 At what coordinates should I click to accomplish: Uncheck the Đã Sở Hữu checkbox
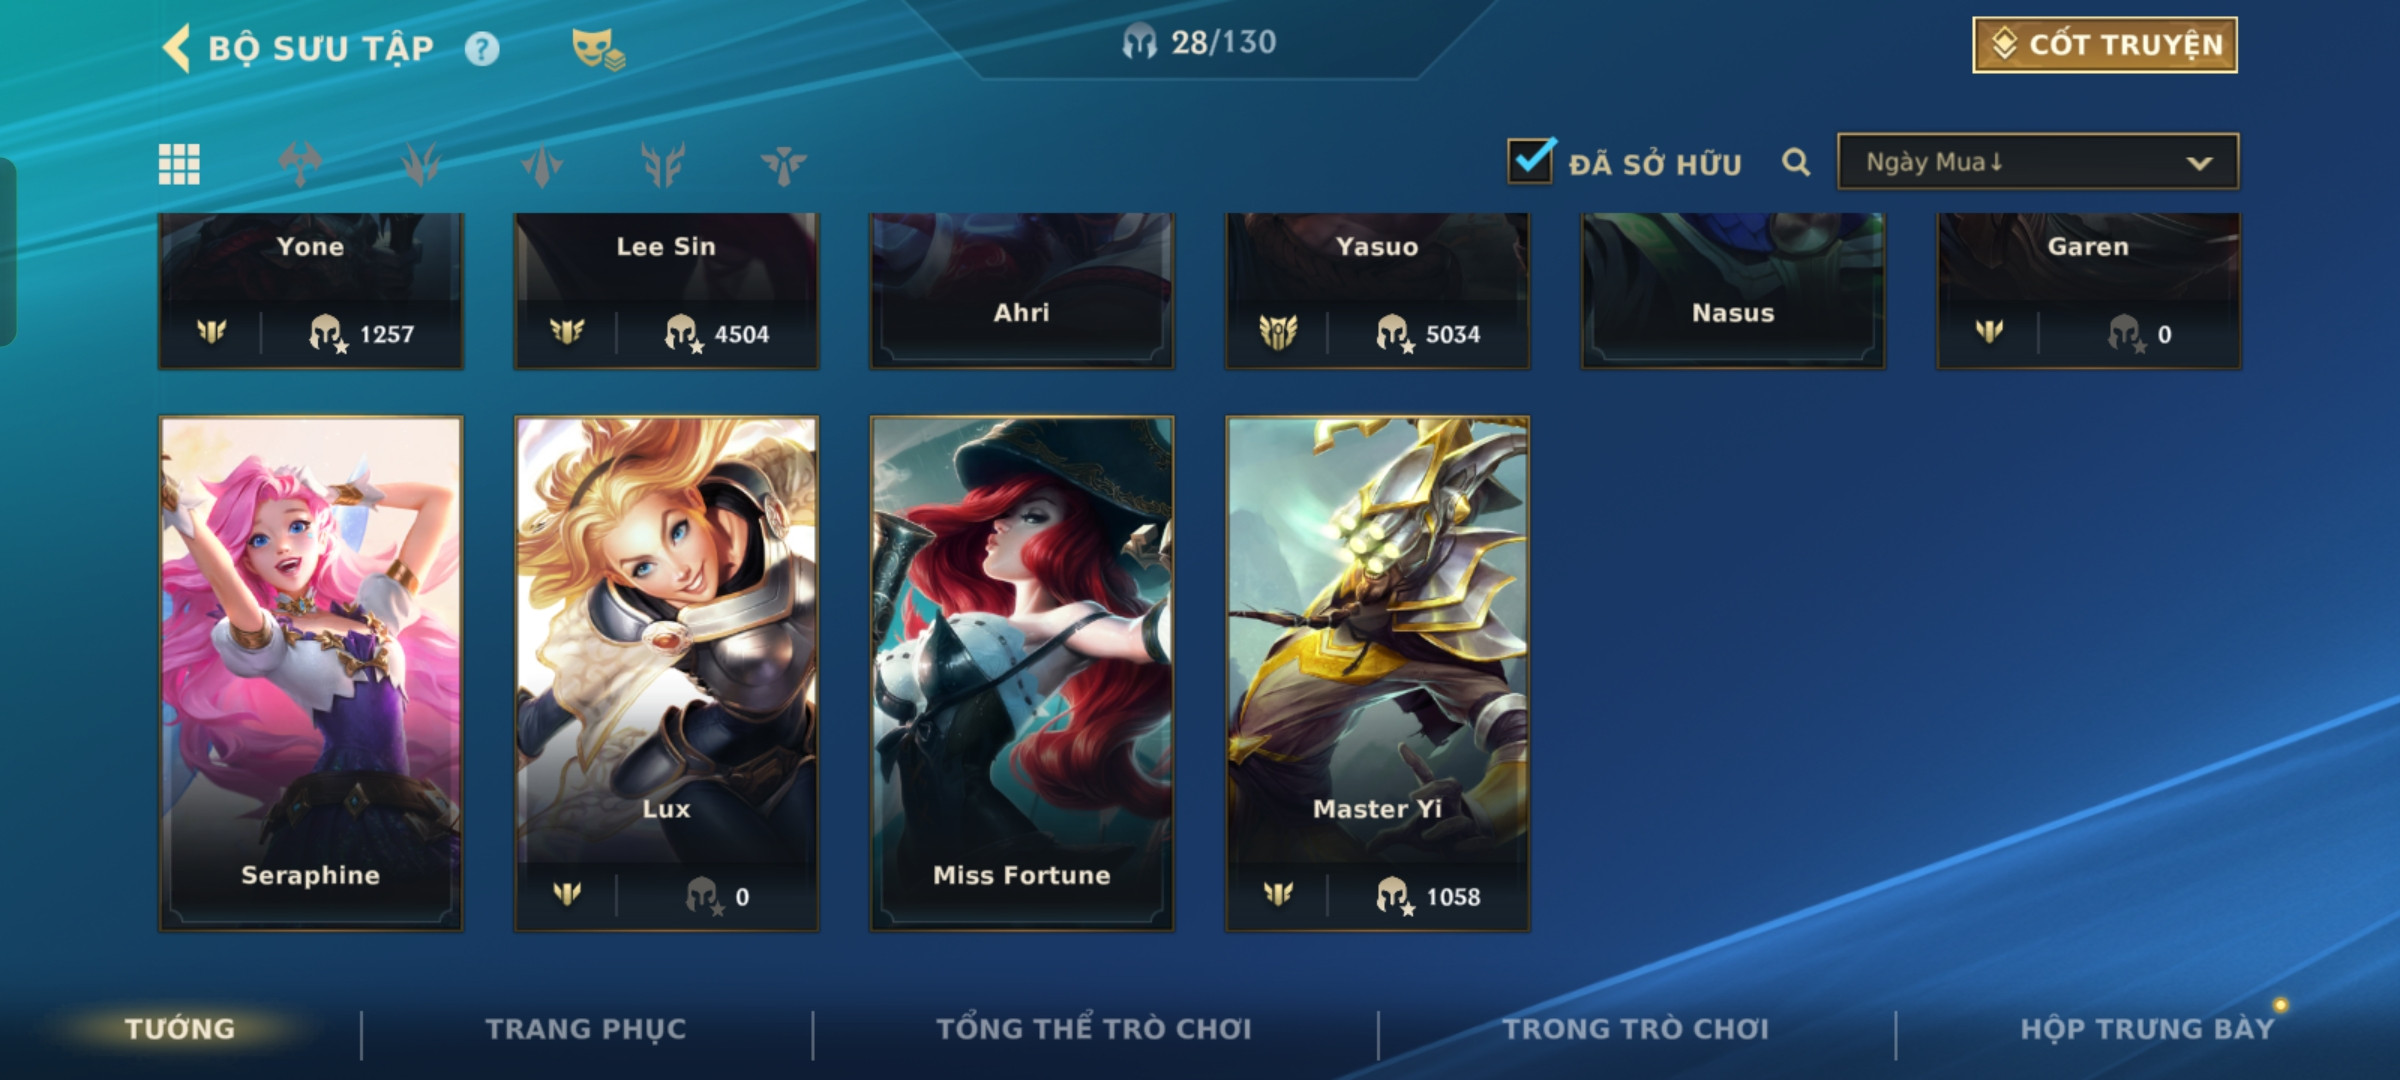point(1531,160)
